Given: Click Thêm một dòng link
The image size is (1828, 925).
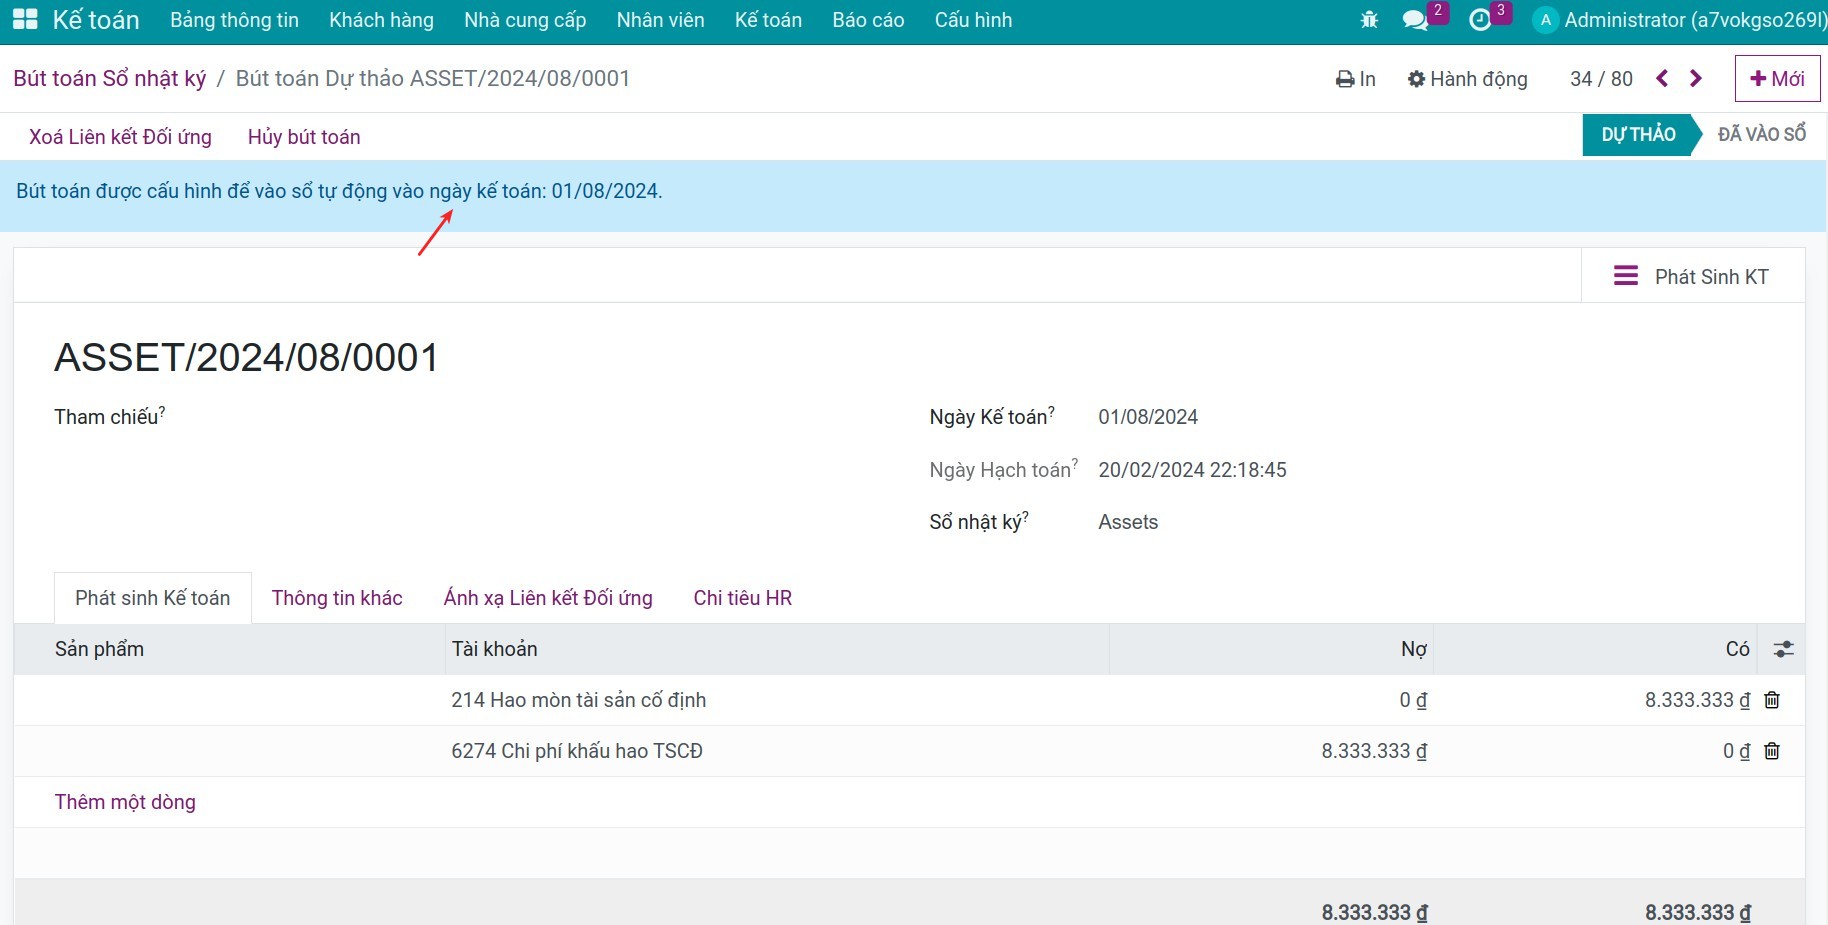Looking at the screenshot, I should [x=125, y=802].
